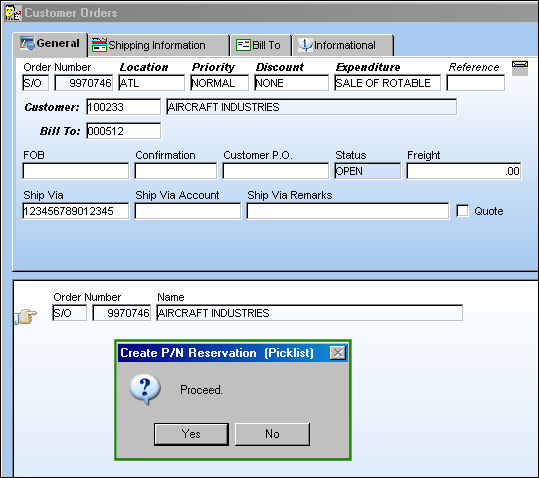Close the Create P/N Reservation dialog
Image resolution: width=539 pixels, height=478 pixels.
click(338, 353)
